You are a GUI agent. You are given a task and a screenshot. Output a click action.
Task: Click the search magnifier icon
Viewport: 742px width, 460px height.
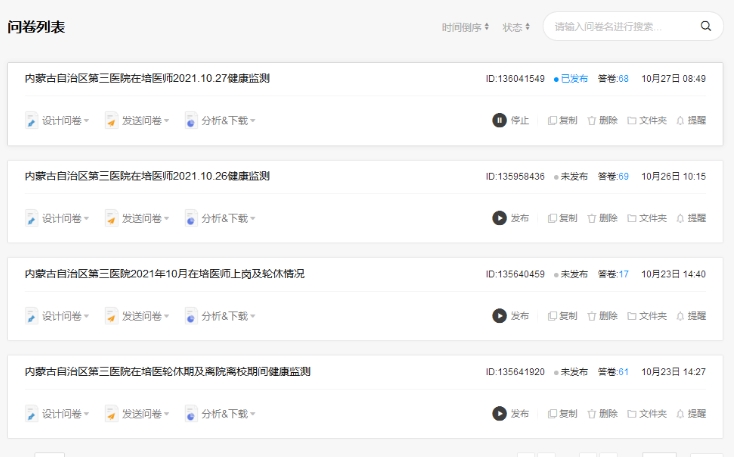(x=706, y=27)
